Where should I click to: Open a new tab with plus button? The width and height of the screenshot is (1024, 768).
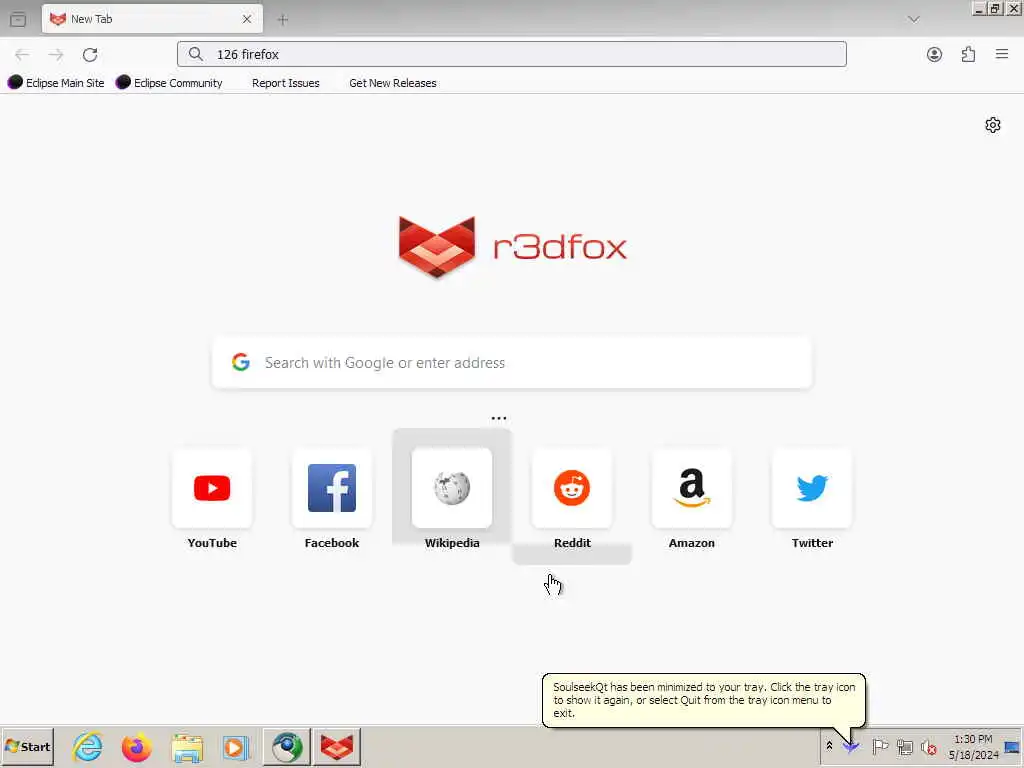(x=283, y=20)
